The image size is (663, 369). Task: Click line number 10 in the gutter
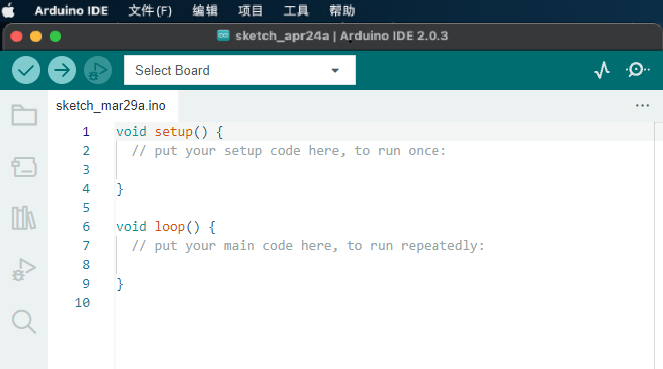(x=82, y=303)
